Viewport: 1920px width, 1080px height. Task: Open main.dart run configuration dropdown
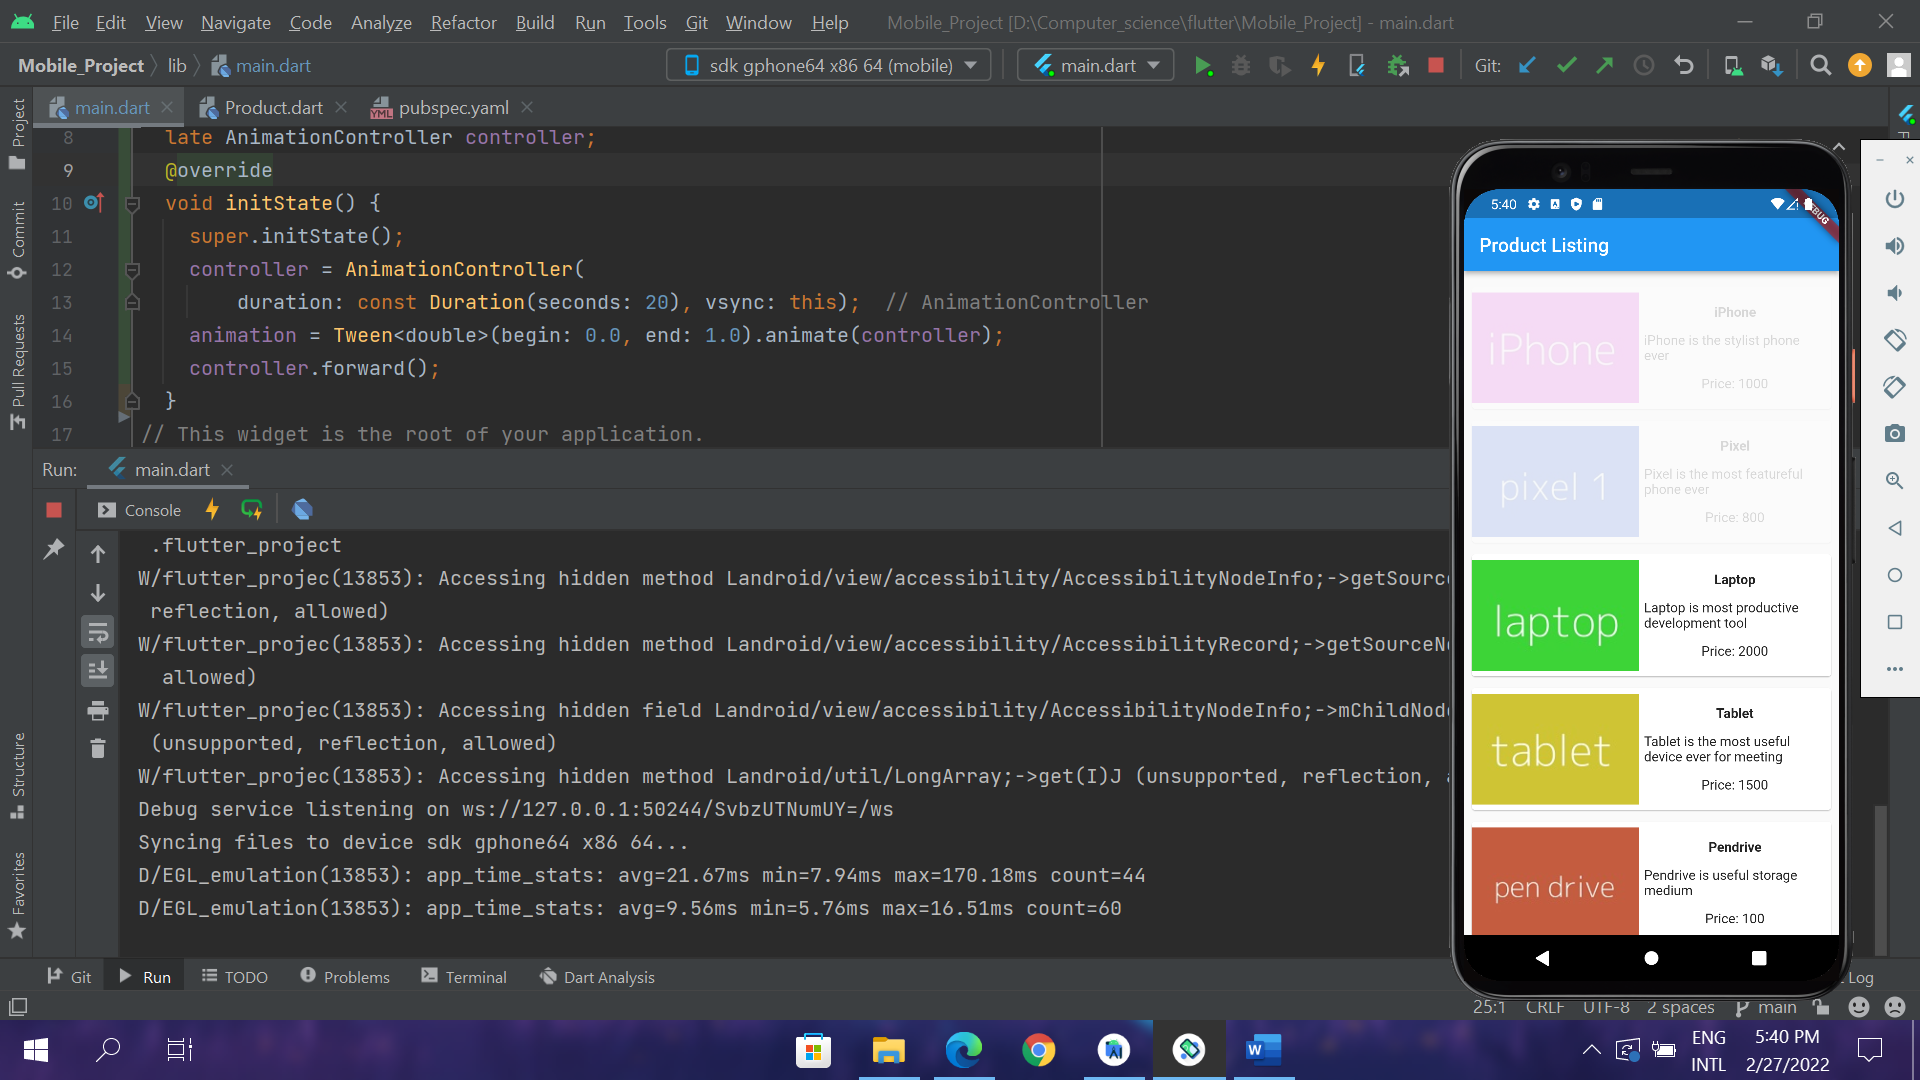(1096, 66)
